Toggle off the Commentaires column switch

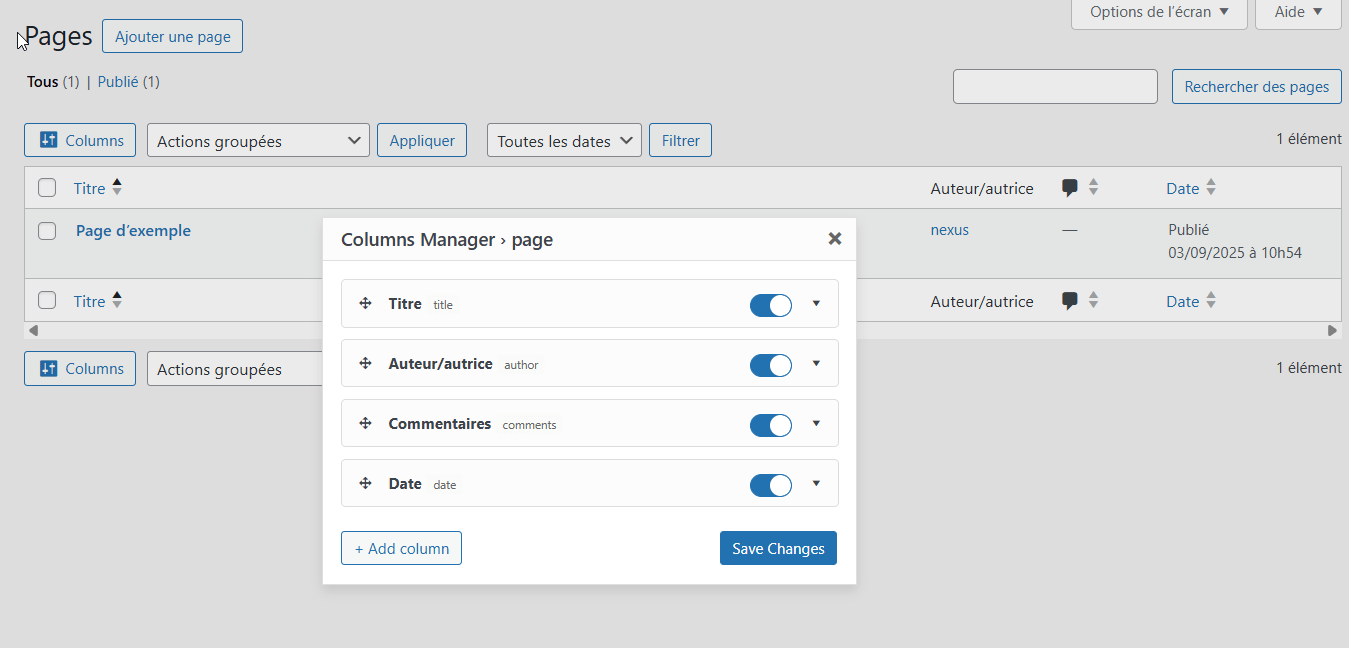coord(771,425)
